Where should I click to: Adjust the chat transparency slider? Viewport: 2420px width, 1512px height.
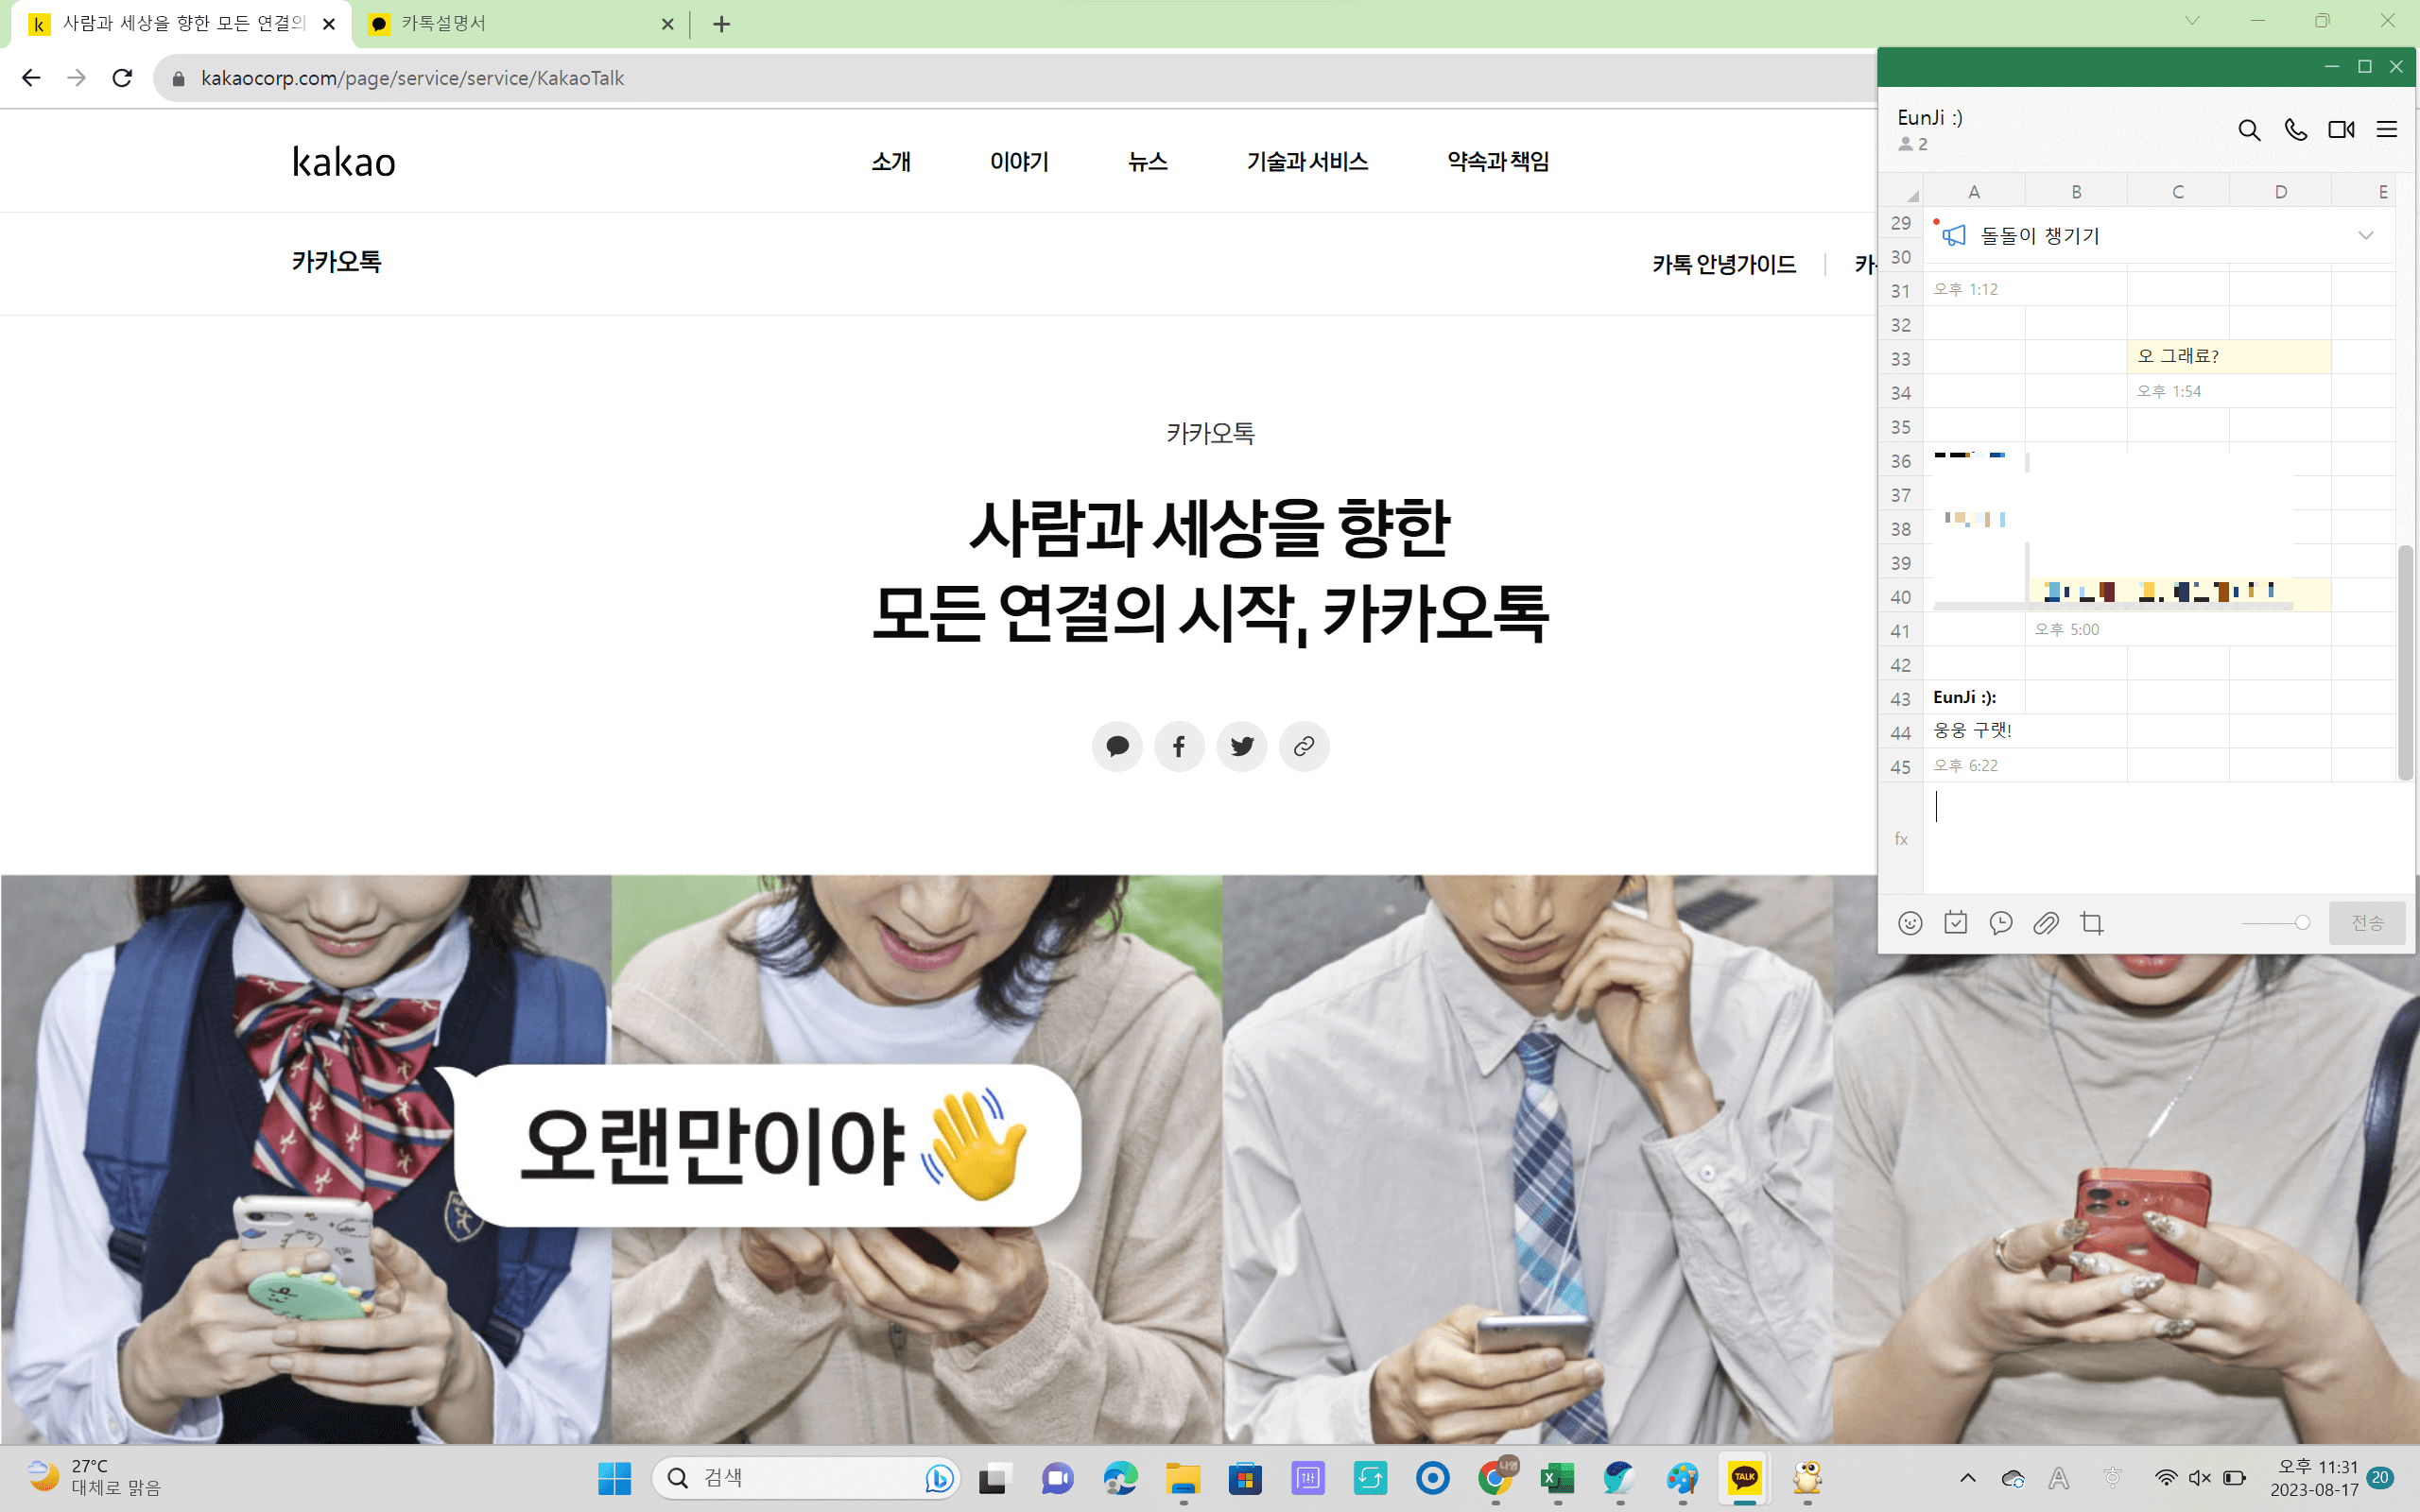click(2275, 923)
